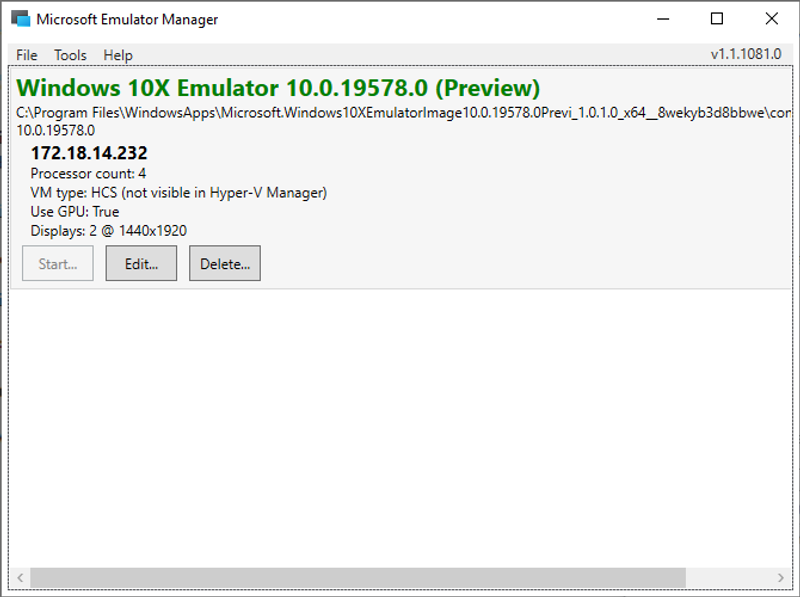Click the C:\Program Files install path text
The image size is (800, 597).
[x=404, y=113]
